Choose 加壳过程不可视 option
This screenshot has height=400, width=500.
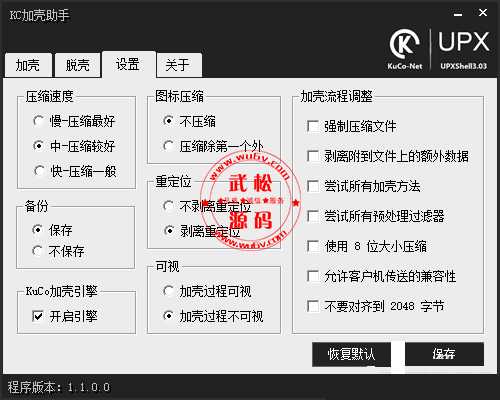coord(213,316)
